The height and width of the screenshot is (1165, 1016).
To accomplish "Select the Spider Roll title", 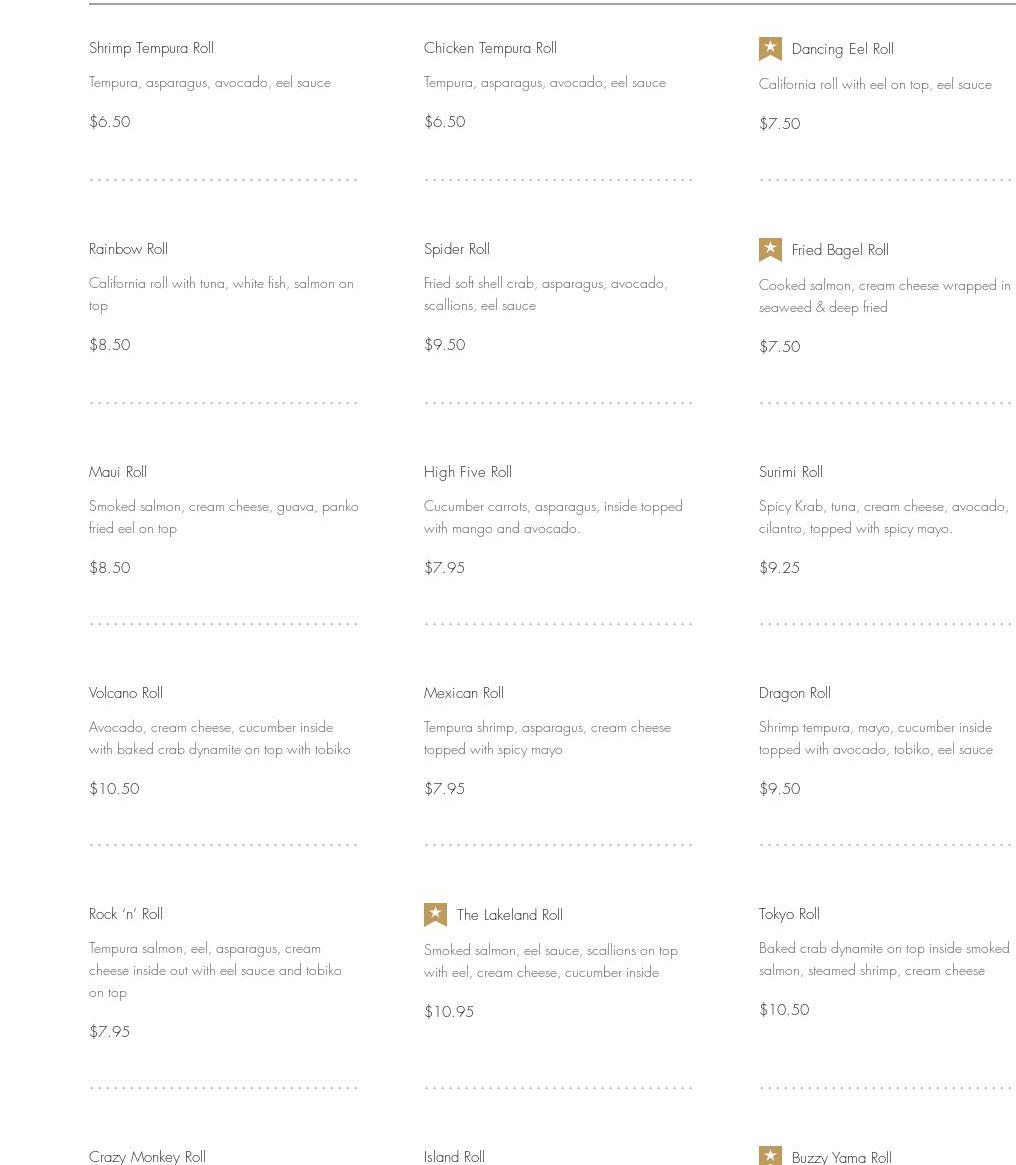I will (x=457, y=249).
